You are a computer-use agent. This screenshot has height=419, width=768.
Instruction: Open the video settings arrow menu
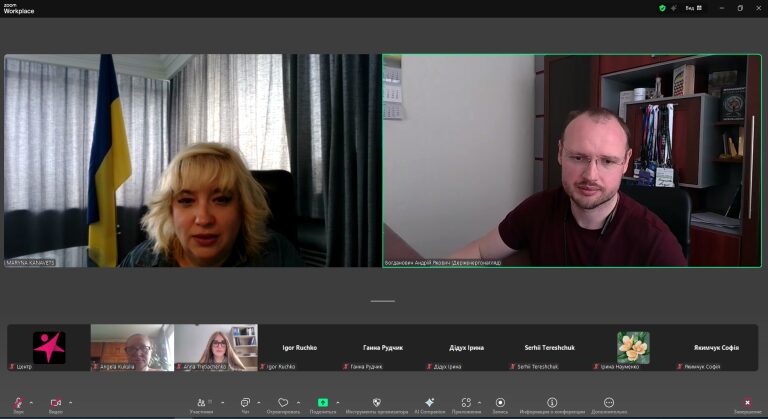tap(71, 402)
